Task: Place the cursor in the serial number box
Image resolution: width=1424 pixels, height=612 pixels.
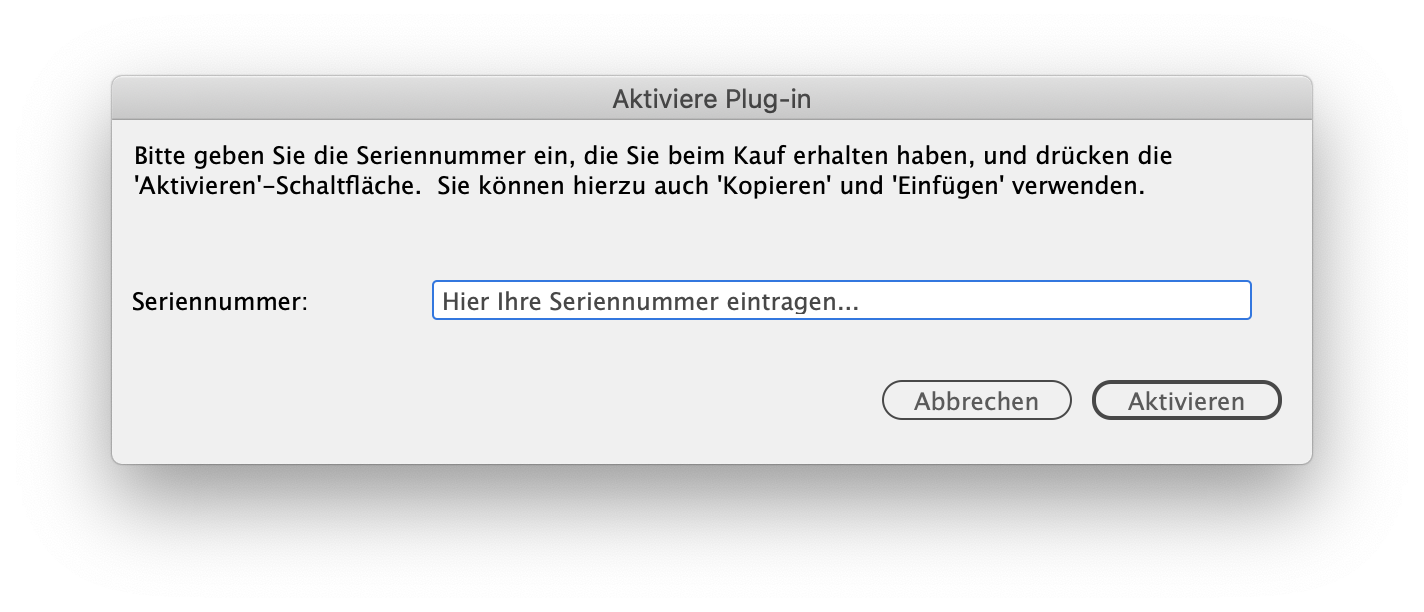Action: pyautogui.click(x=840, y=301)
